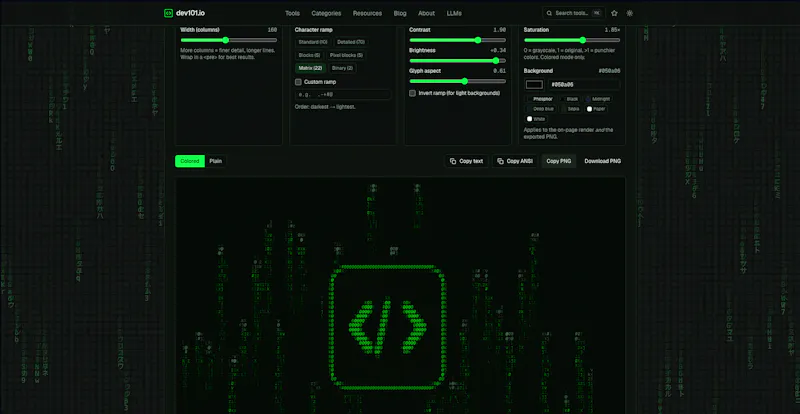Click the background hex input #050a06
This screenshot has height=414, width=800.
(x=584, y=85)
